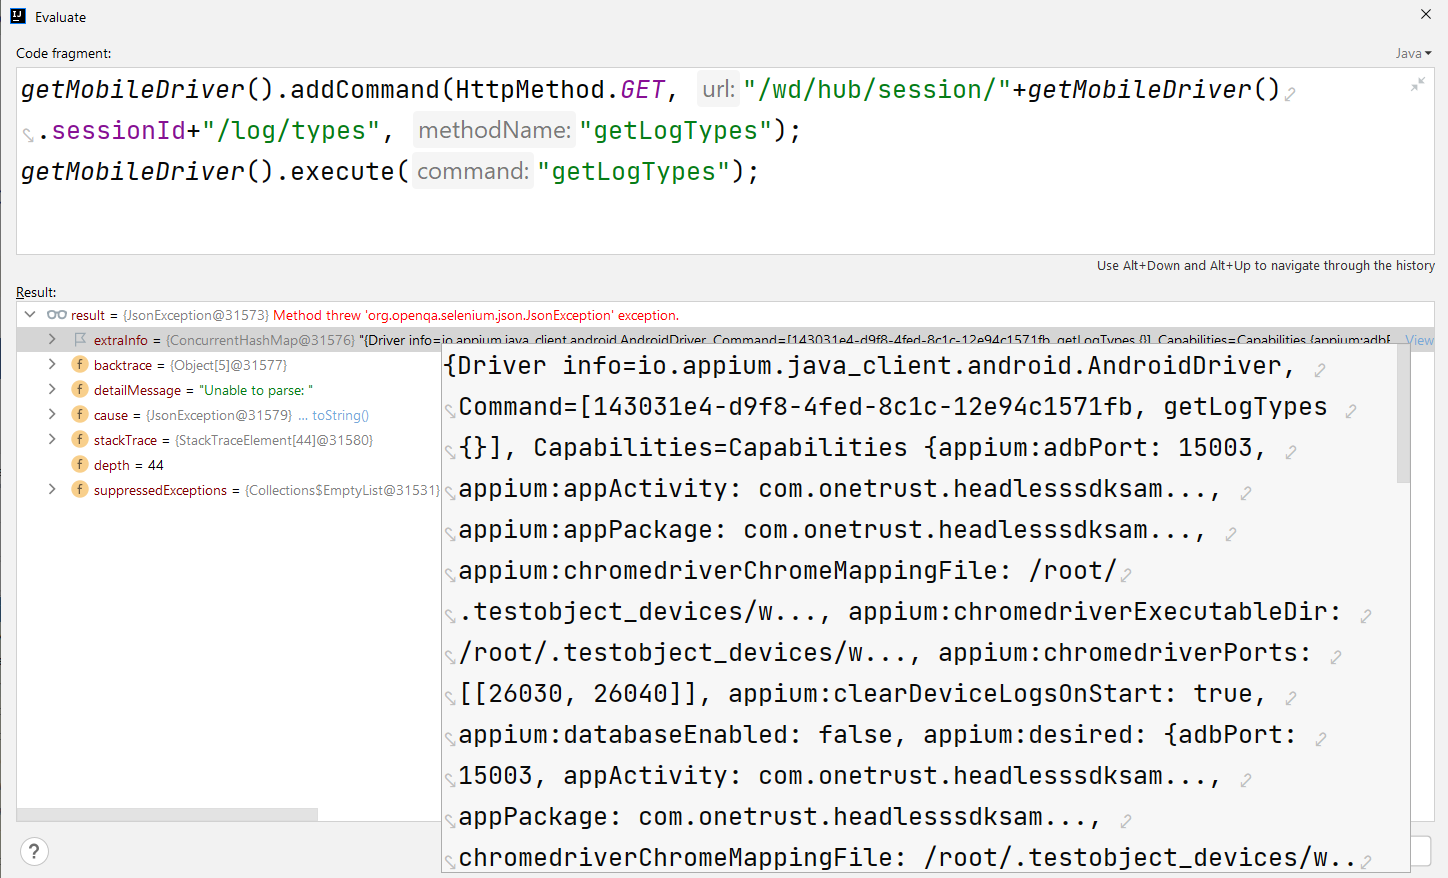The width and height of the screenshot is (1448, 878).
Task: Click the detailMessage field icon
Action: (80, 389)
